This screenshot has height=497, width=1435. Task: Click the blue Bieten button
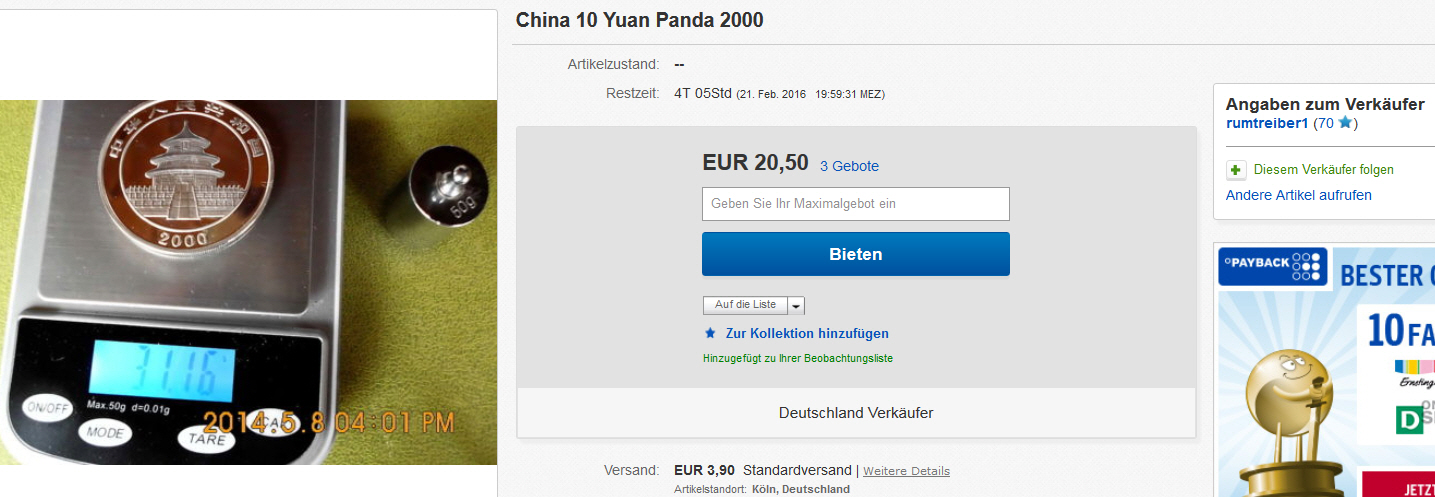point(856,254)
